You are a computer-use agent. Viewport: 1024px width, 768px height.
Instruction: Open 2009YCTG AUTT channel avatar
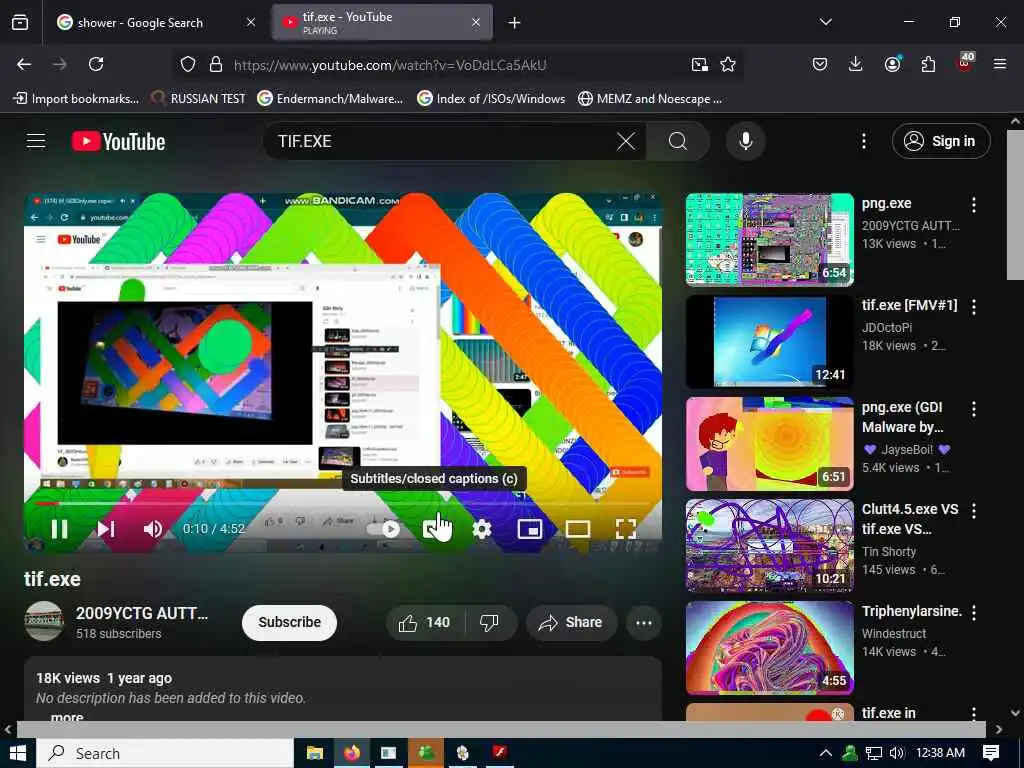pos(44,621)
